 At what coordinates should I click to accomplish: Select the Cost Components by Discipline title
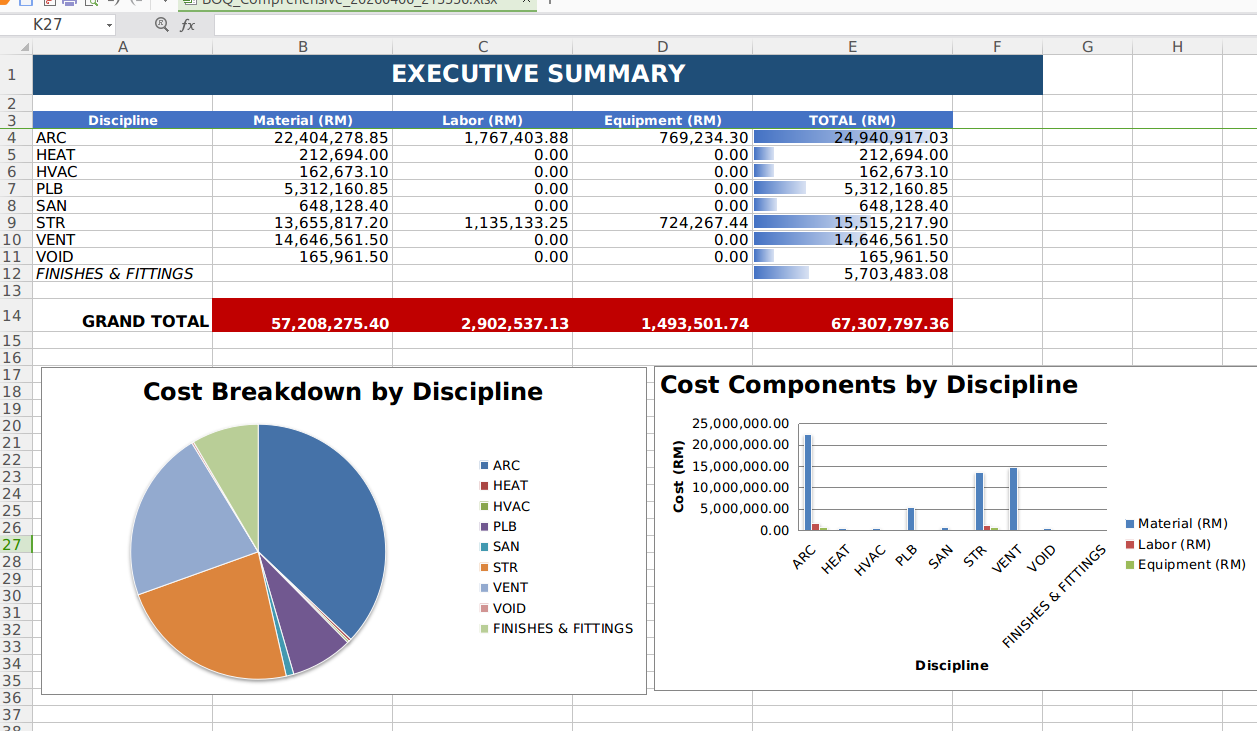tap(869, 385)
